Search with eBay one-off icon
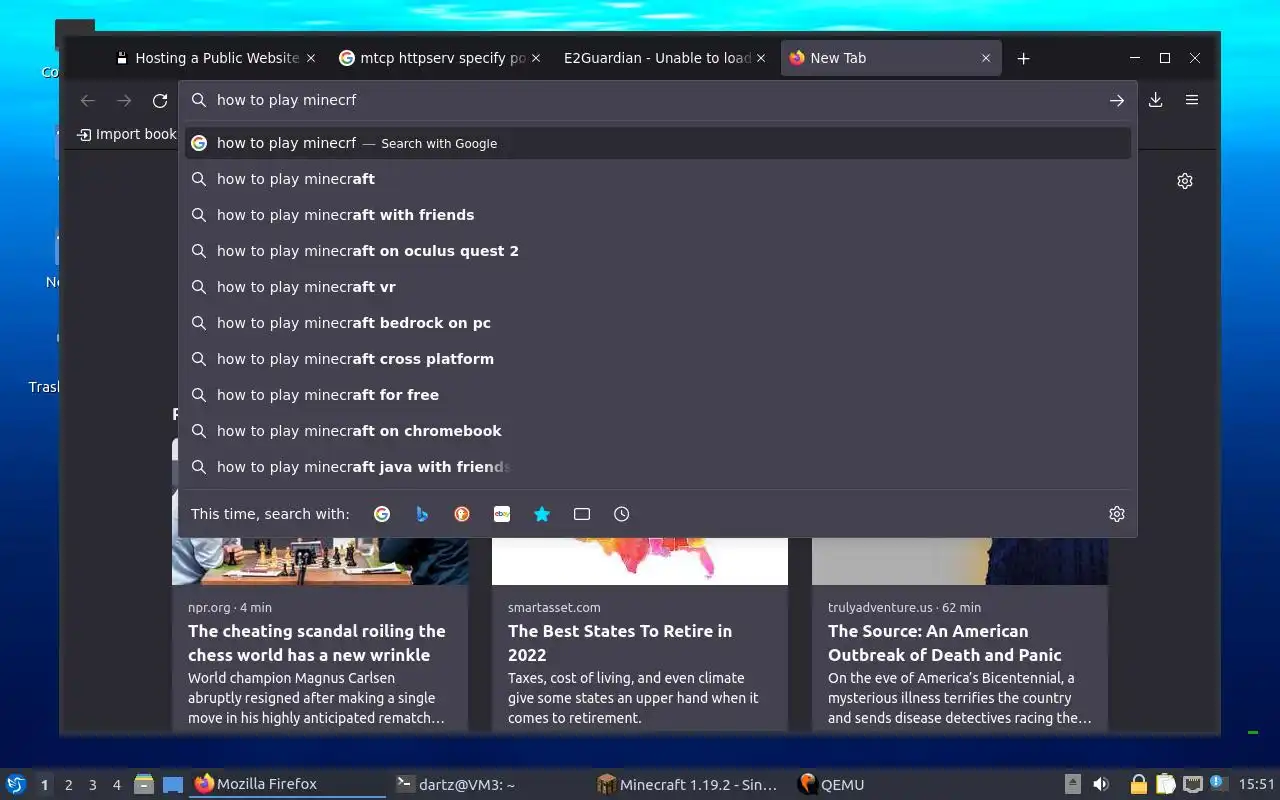Viewport: 1280px width, 800px height. (x=502, y=514)
